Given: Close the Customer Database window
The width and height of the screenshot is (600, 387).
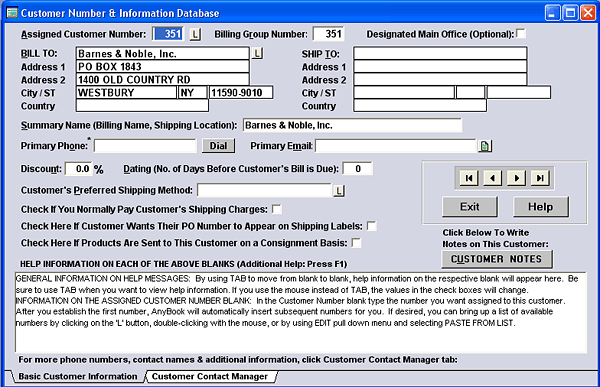Looking at the screenshot, I should (x=588, y=13).
